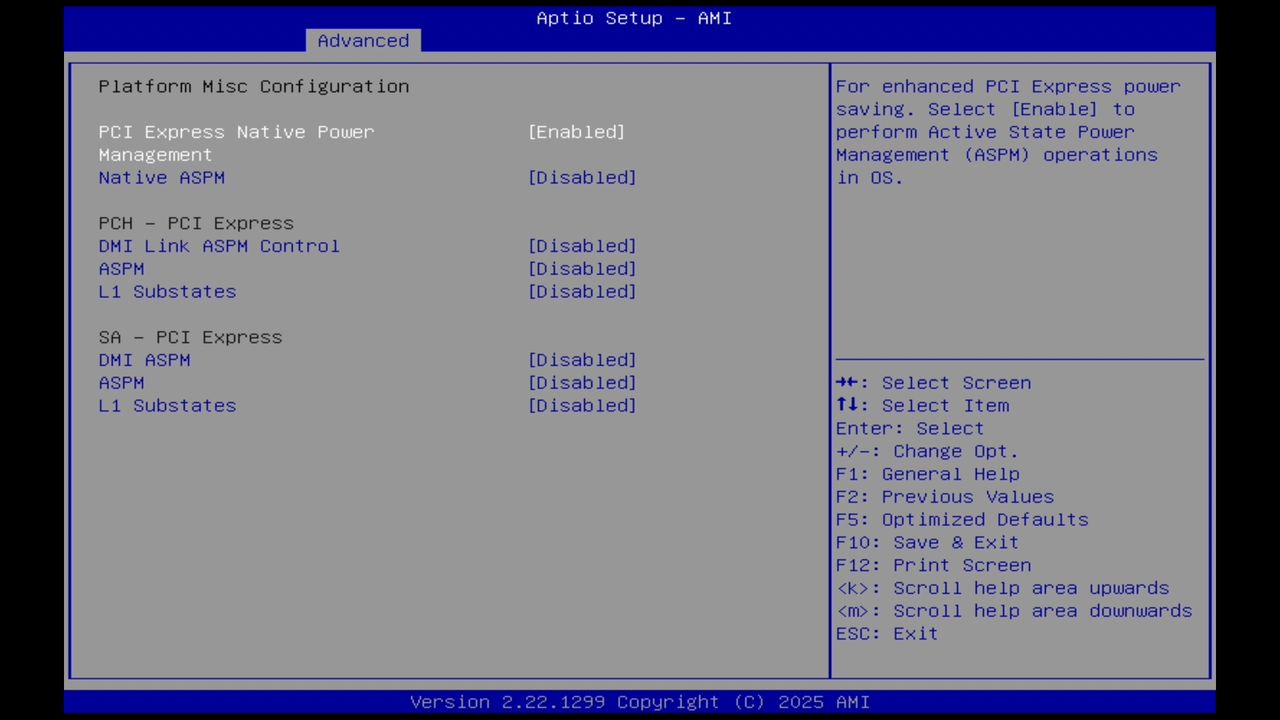Open the Native ASPM value selector

581,177
